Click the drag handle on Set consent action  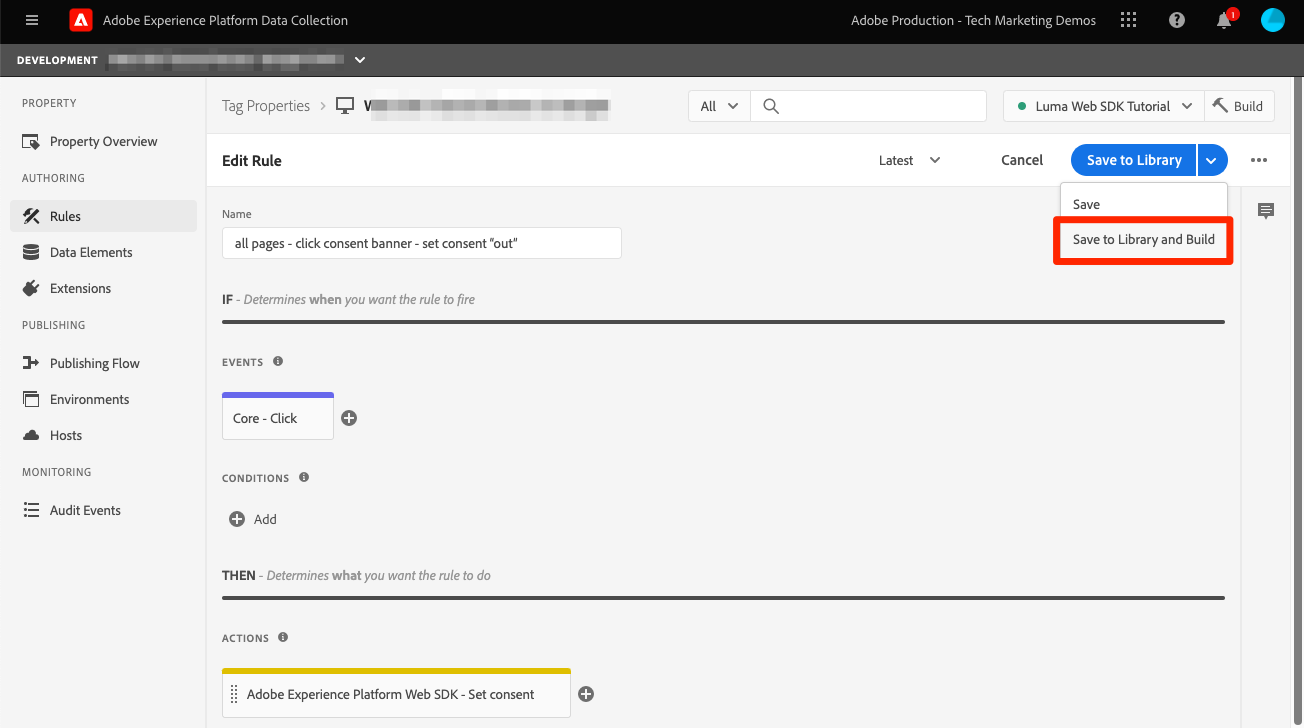(234, 694)
